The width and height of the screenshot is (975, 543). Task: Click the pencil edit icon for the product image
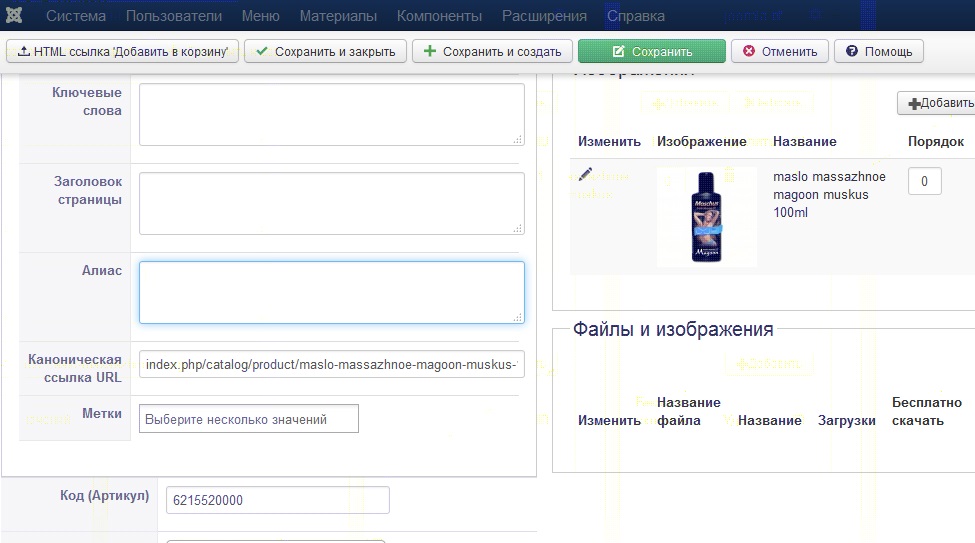pyautogui.click(x=586, y=175)
